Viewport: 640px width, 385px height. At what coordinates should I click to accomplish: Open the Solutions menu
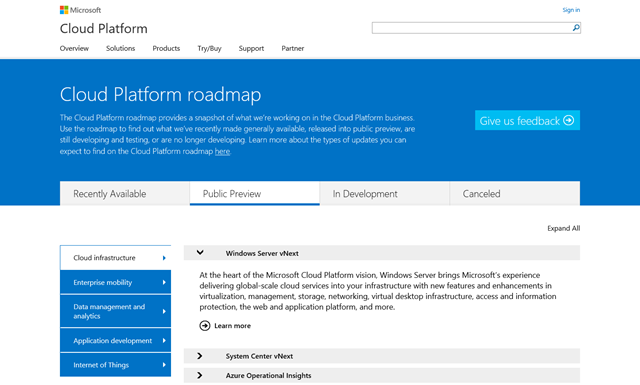pos(120,48)
